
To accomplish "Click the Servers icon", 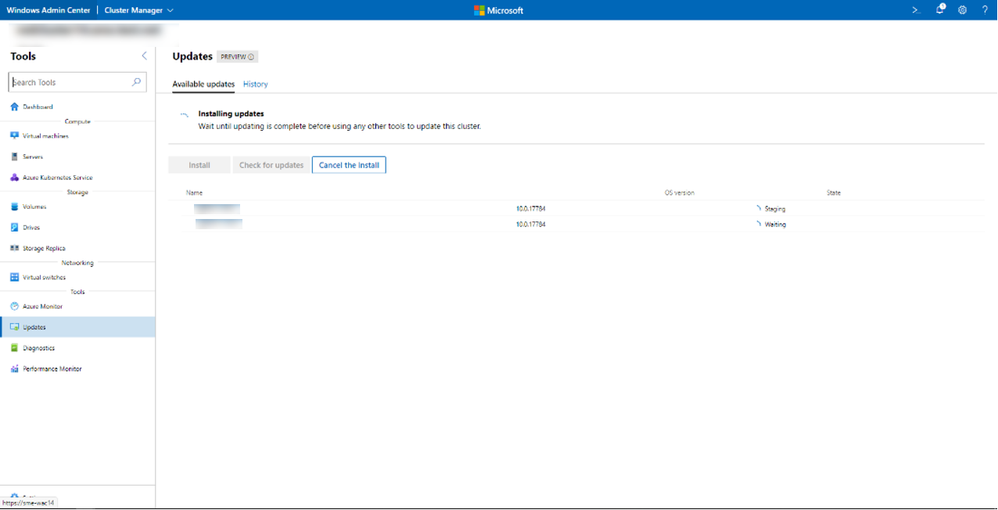I will [15, 157].
